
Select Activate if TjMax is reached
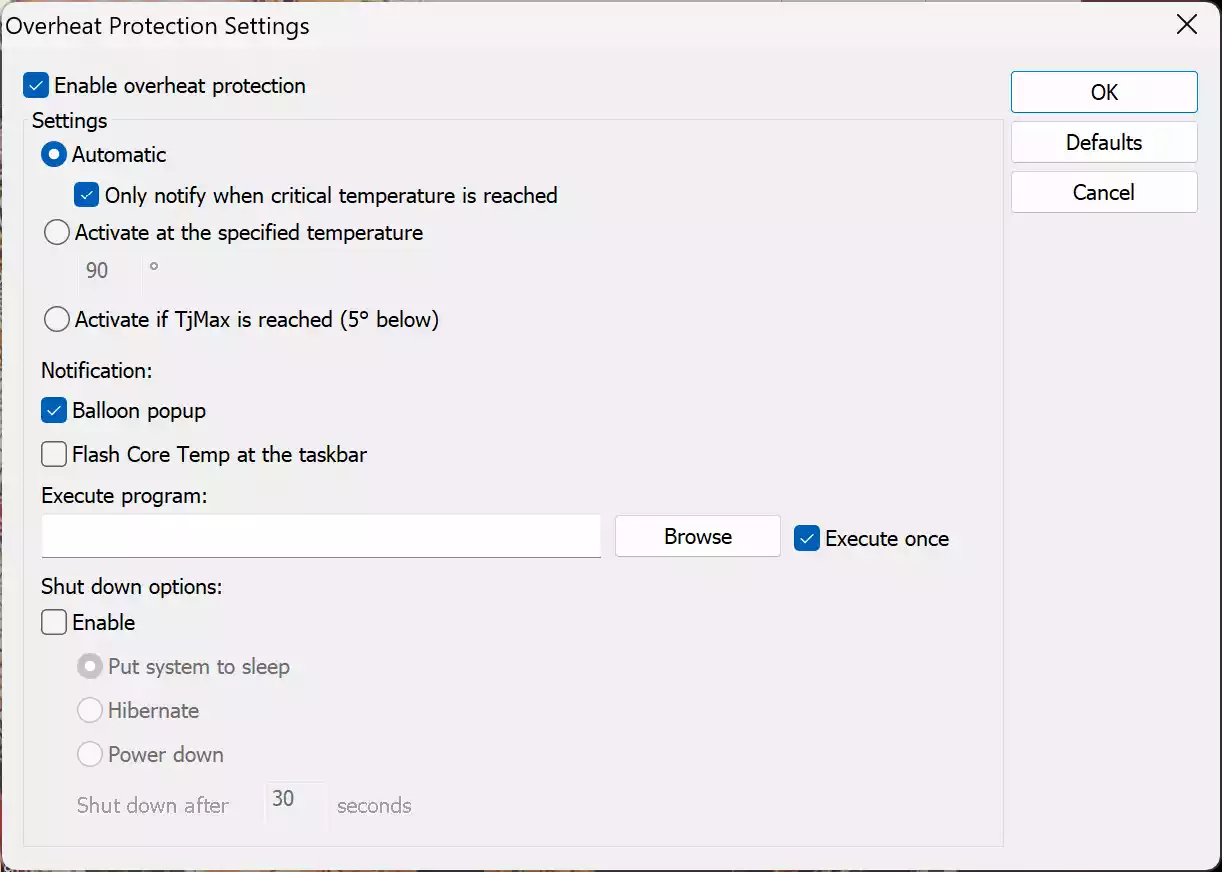[57, 319]
